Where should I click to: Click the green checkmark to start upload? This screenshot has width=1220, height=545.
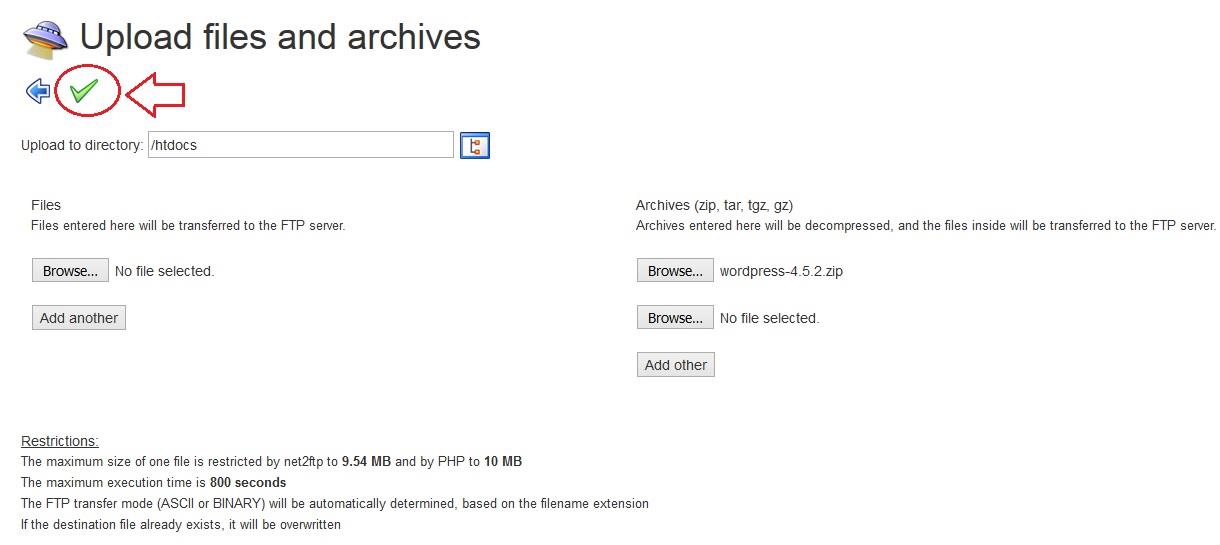[x=84, y=92]
